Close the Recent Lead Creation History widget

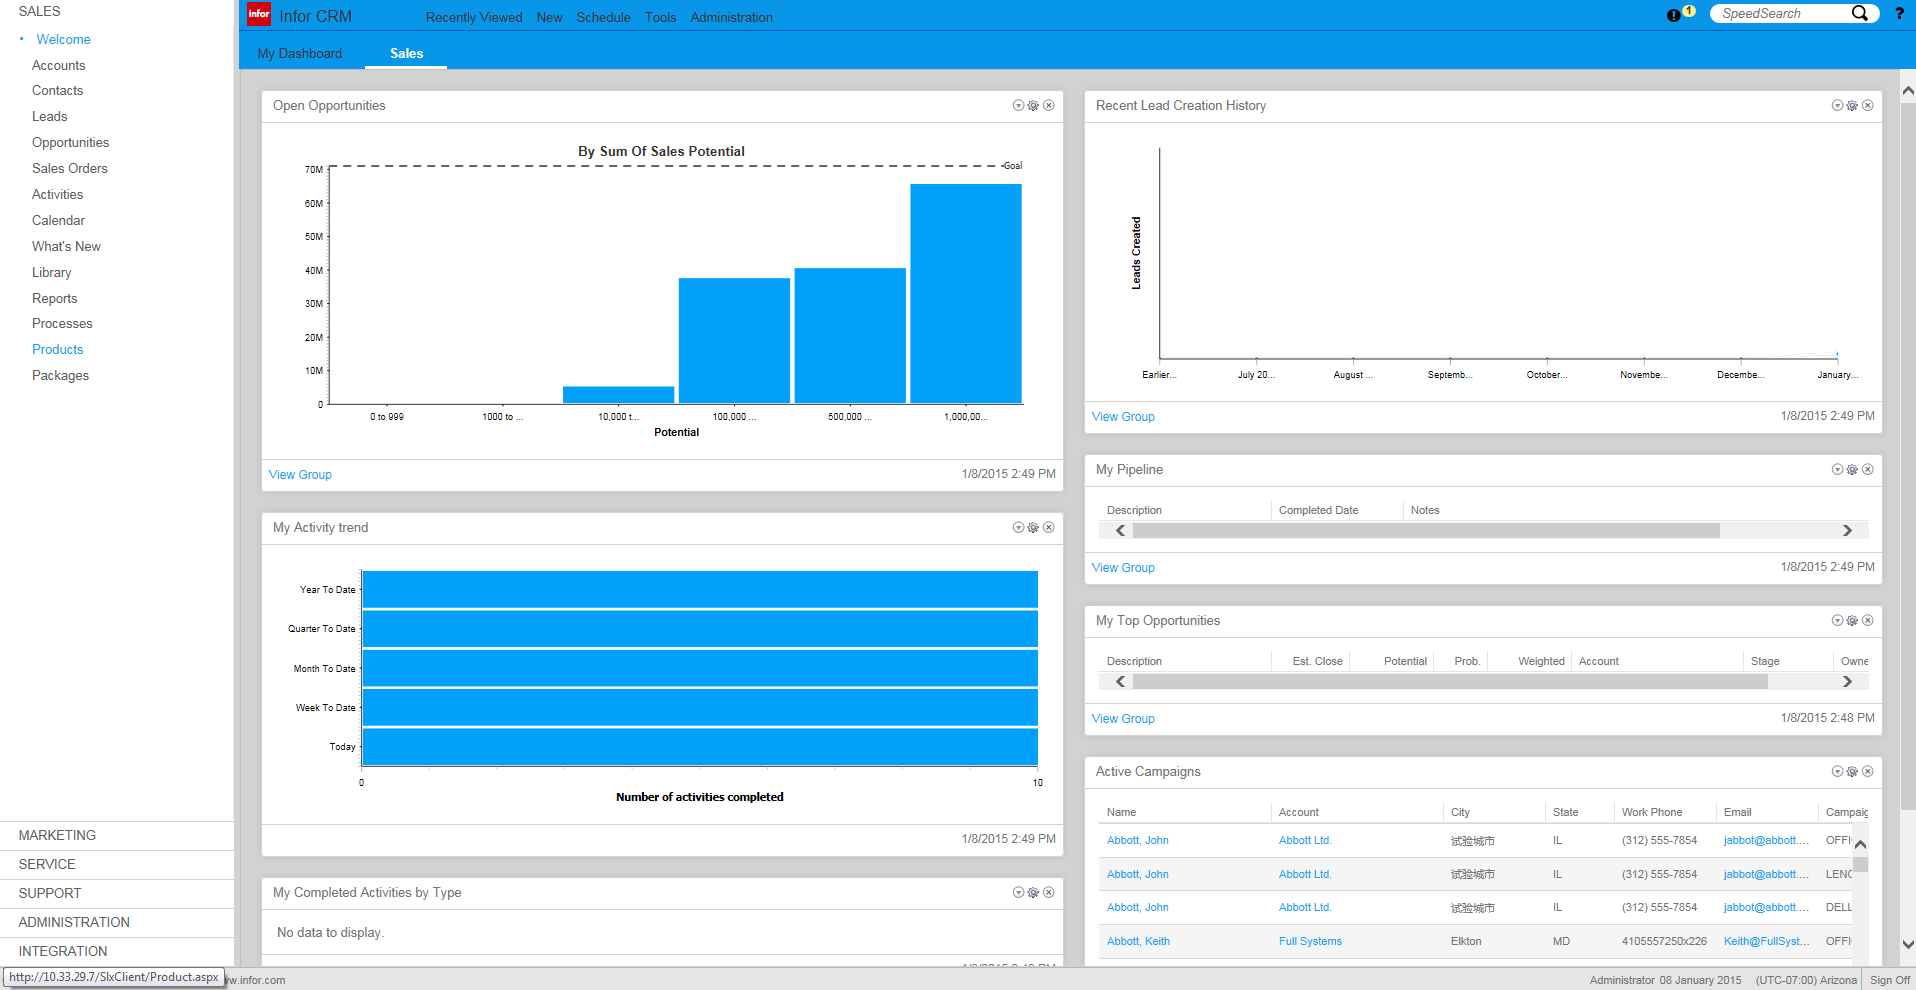1867,106
